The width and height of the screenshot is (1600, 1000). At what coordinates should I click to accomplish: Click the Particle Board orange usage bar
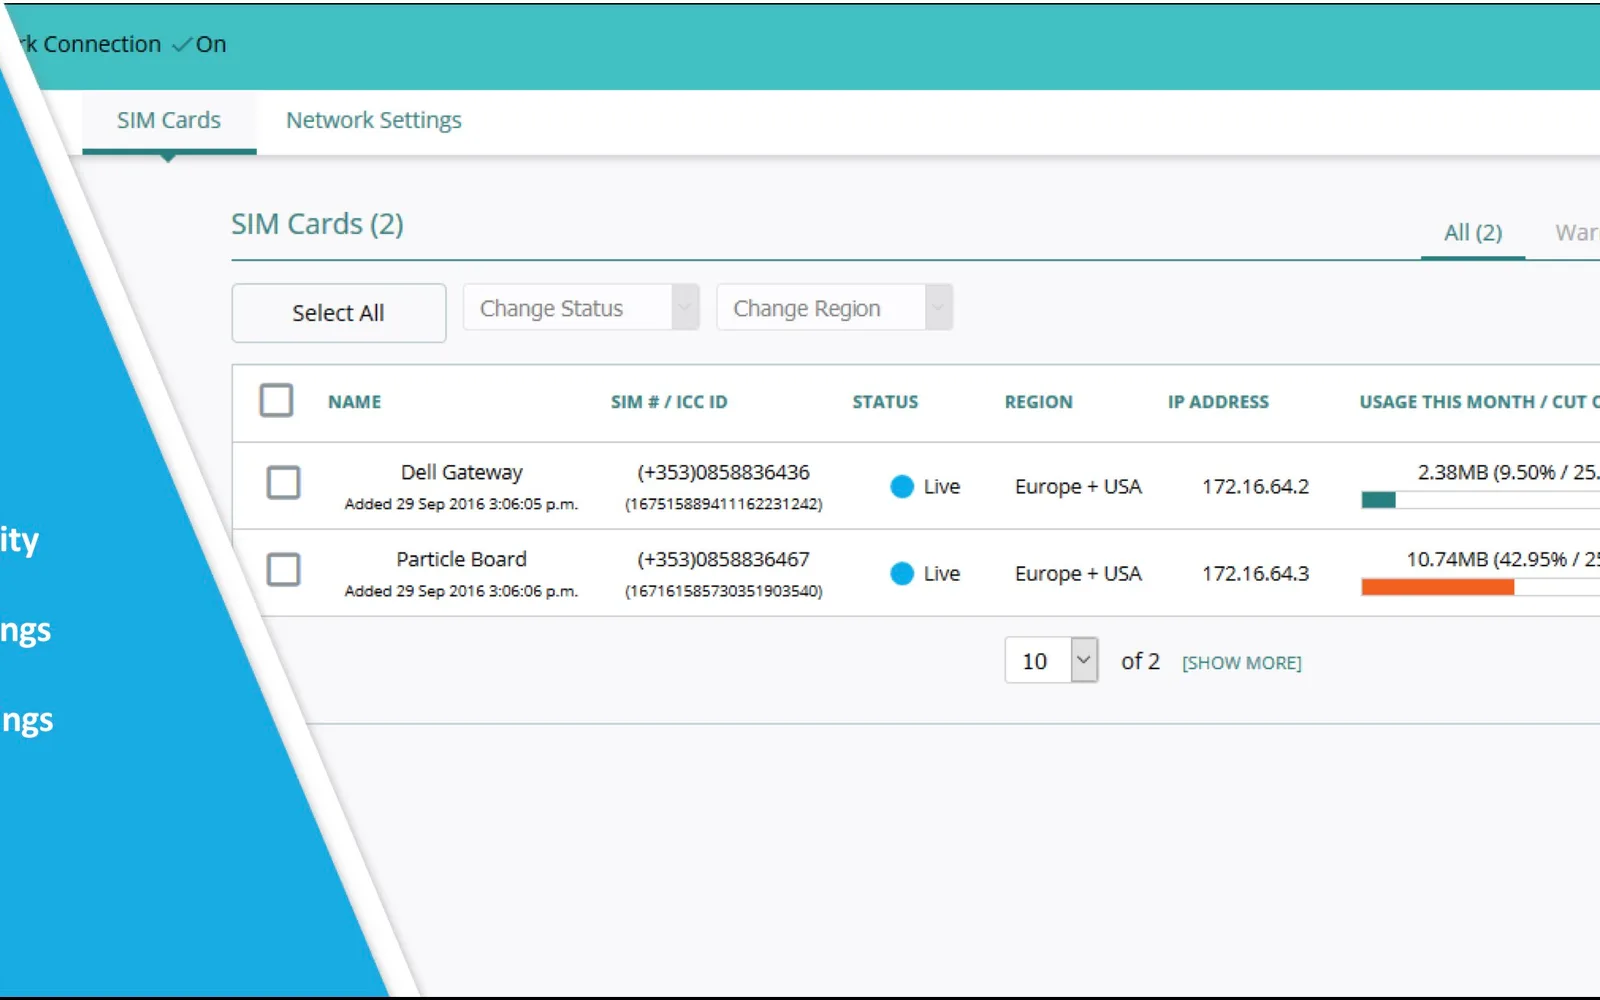coord(1438,587)
